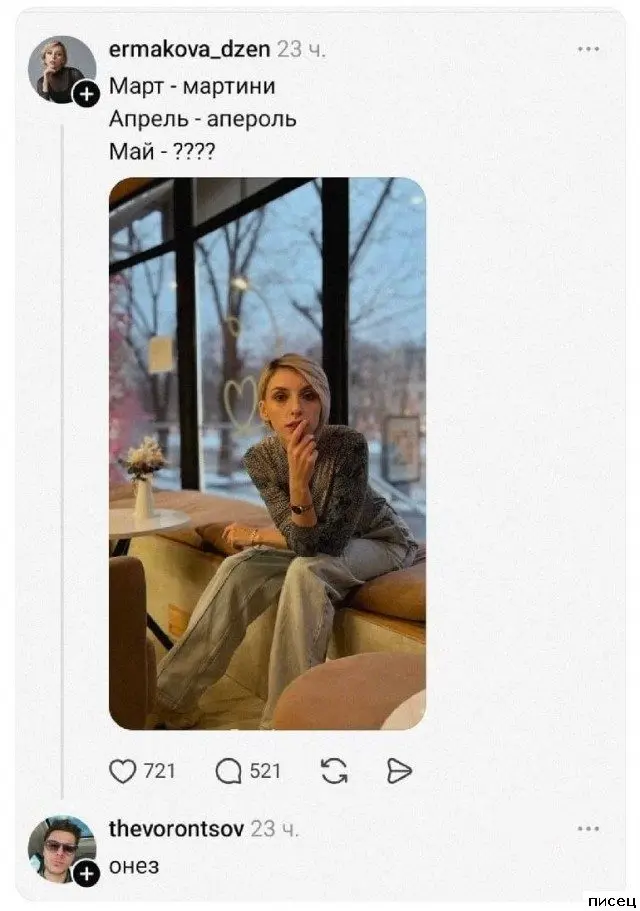Share the post with paper plane icon
Image resolution: width=640 pixels, height=911 pixels.
pyautogui.click(x=398, y=770)
